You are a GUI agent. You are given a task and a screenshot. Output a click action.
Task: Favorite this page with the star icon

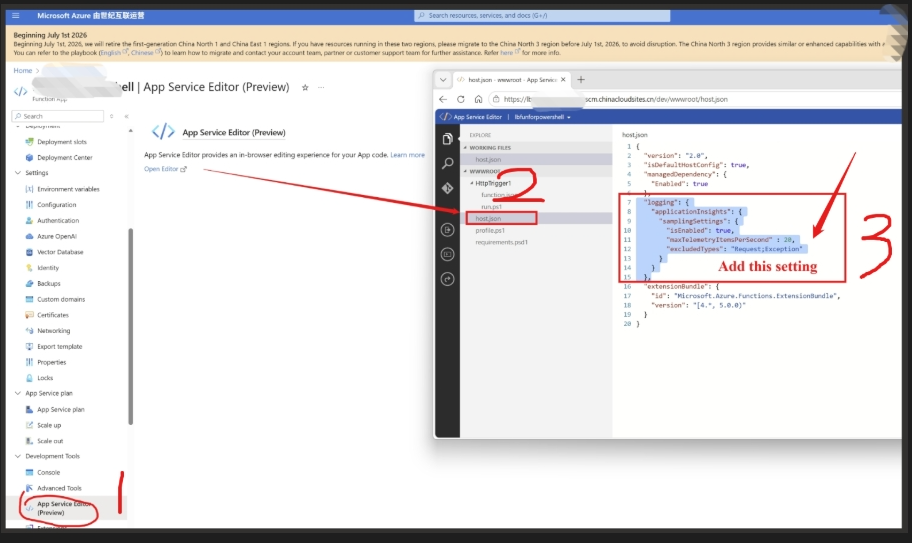(305, 87)
